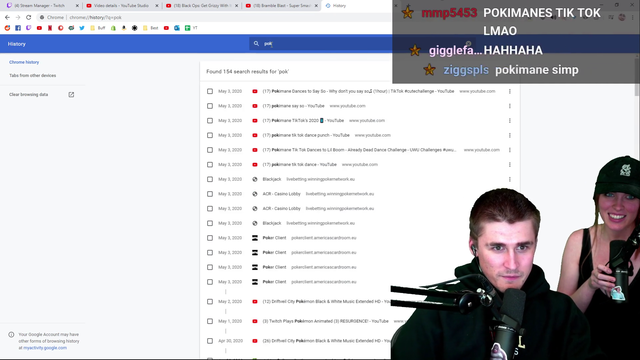Select Chrome history in the sidebar
This screenshot has height=360, width=640.
coord(24,62)
